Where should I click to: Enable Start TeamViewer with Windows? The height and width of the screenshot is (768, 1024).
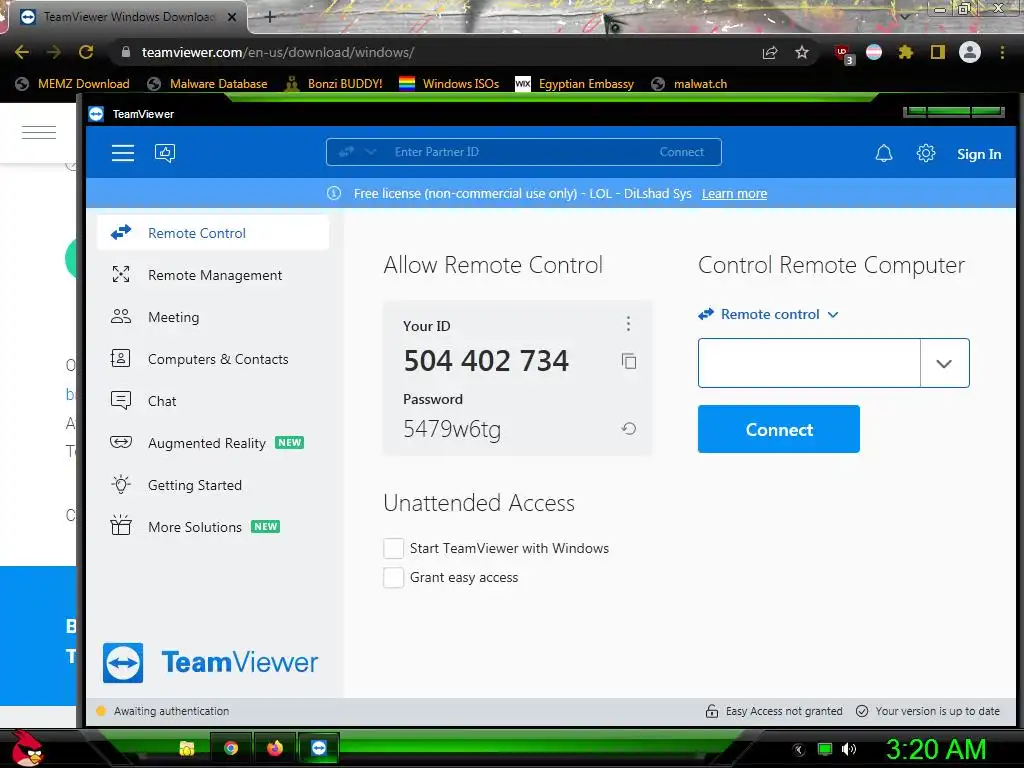click(x=393, y=549)
